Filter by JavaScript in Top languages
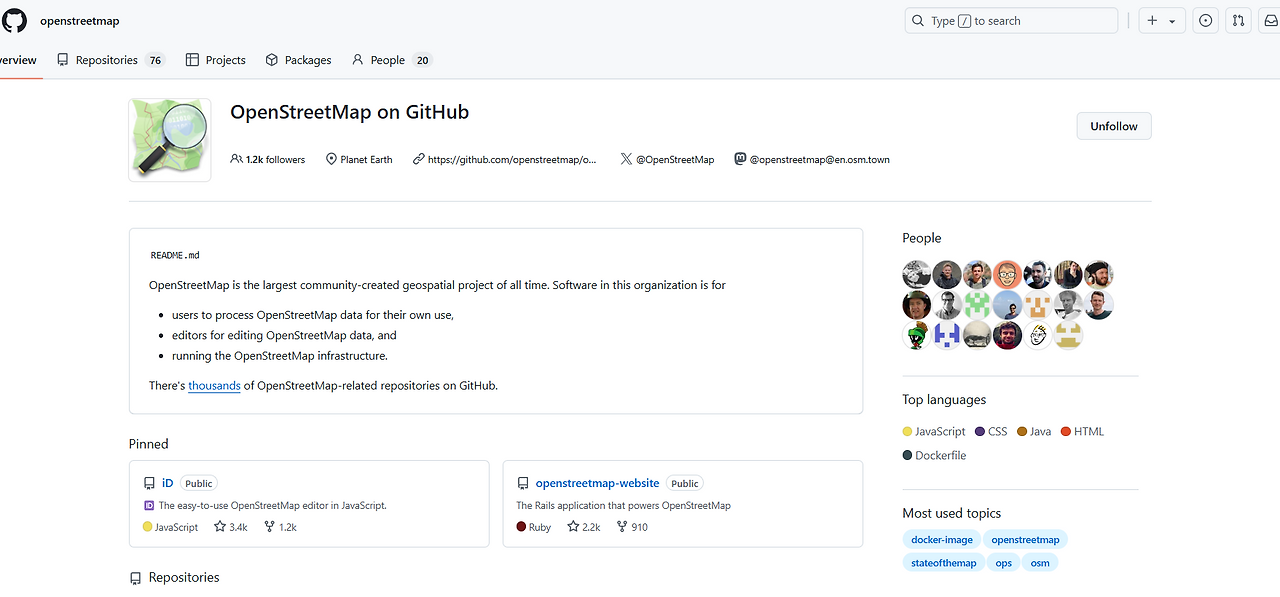The width and height of the screenshot is (1280, 597). 934,431
